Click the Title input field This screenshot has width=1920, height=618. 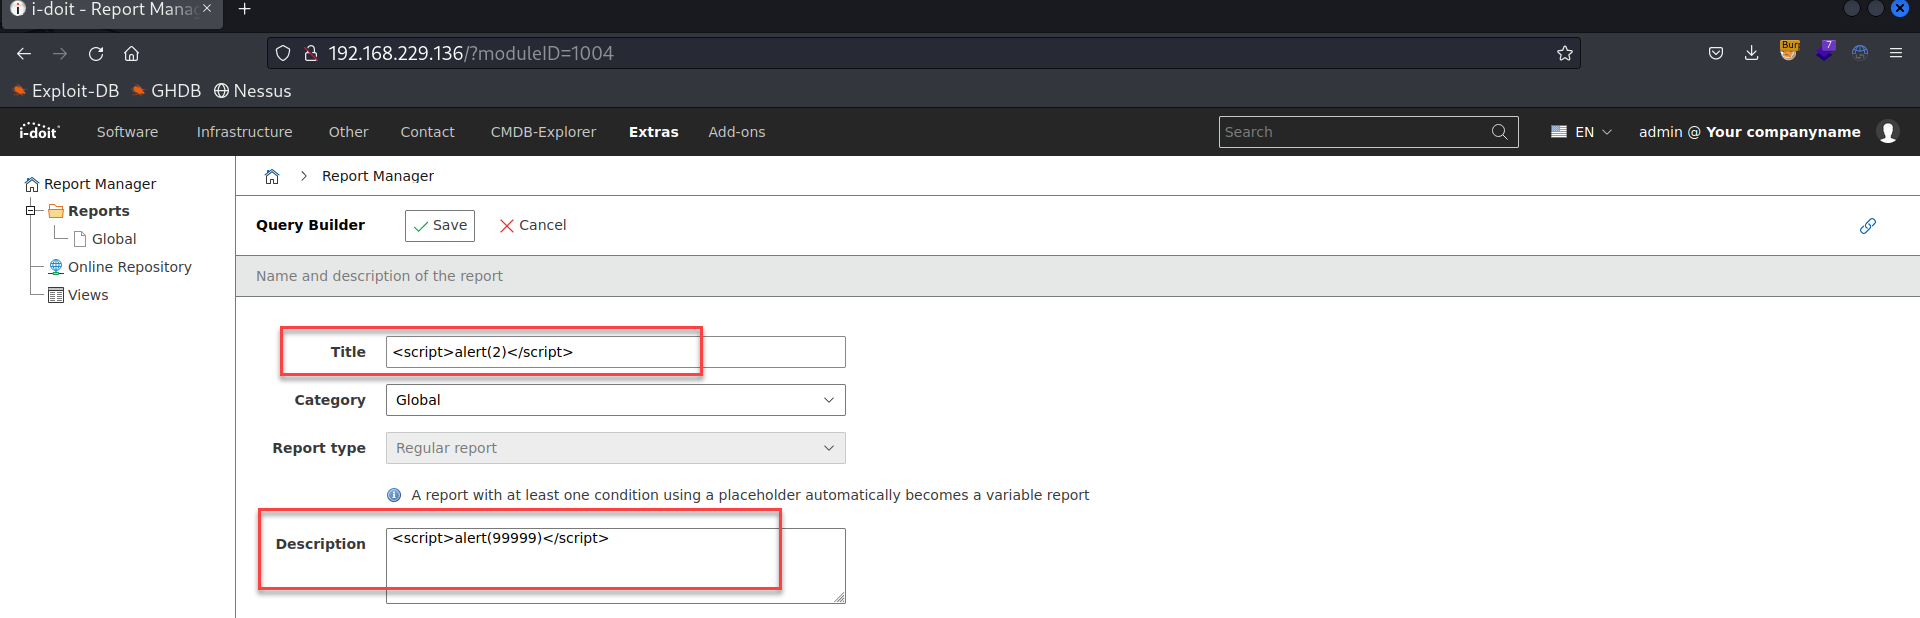pyautogui.click(x=615, y=352)
